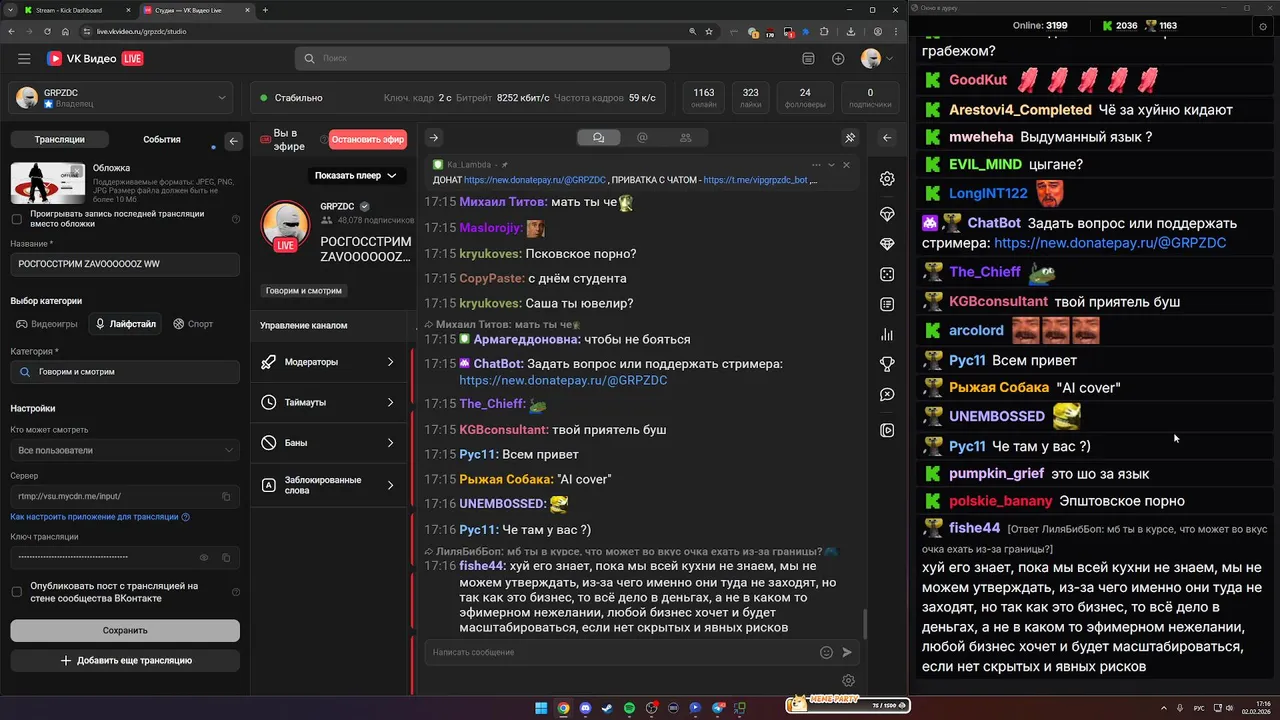Click the VK Video search field
Image resolution: width=1280 pixels, height=720 pixels.
pos(482,59)
